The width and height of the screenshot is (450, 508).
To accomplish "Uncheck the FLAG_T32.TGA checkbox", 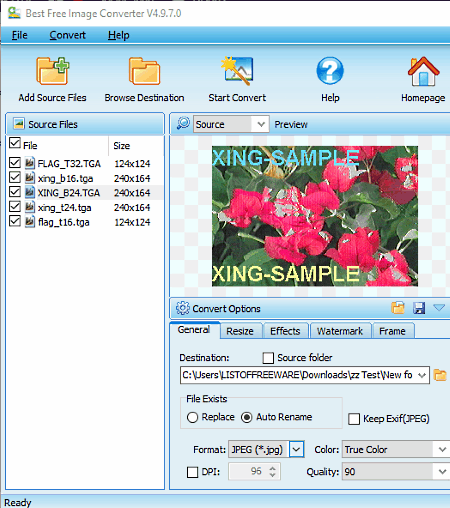I will pos(15,163).
